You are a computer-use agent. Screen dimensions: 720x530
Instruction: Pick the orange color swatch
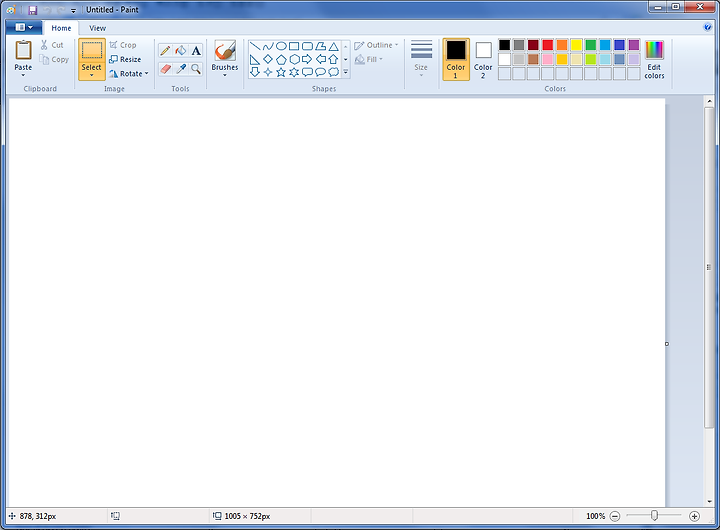(562, 45)
